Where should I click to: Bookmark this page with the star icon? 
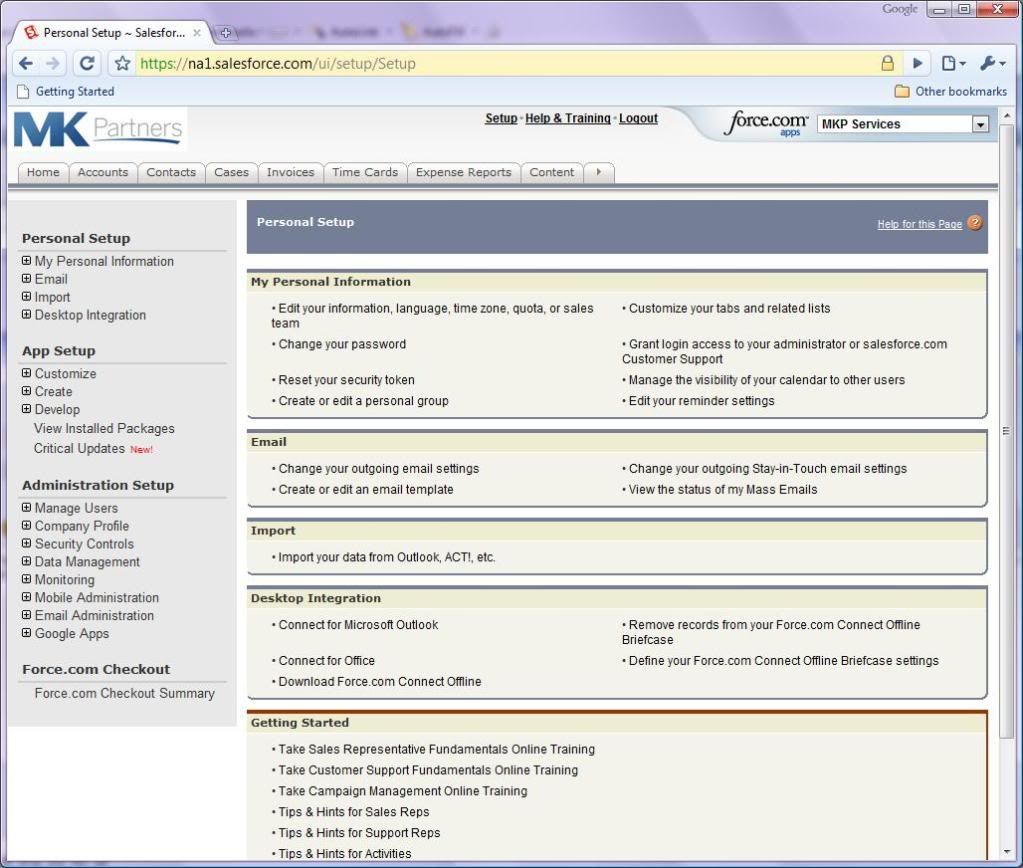click(x=122, y=63)
